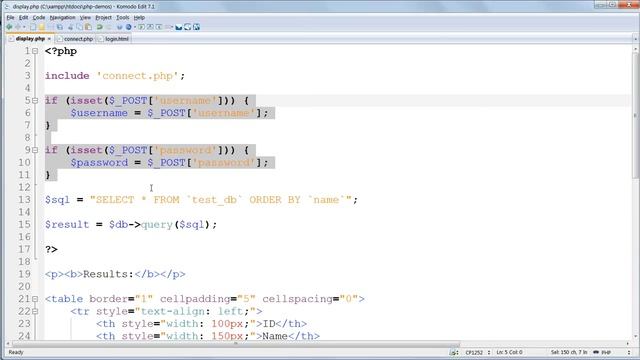
Task: Open the Help menu
Action: click(x=139, y=18)
